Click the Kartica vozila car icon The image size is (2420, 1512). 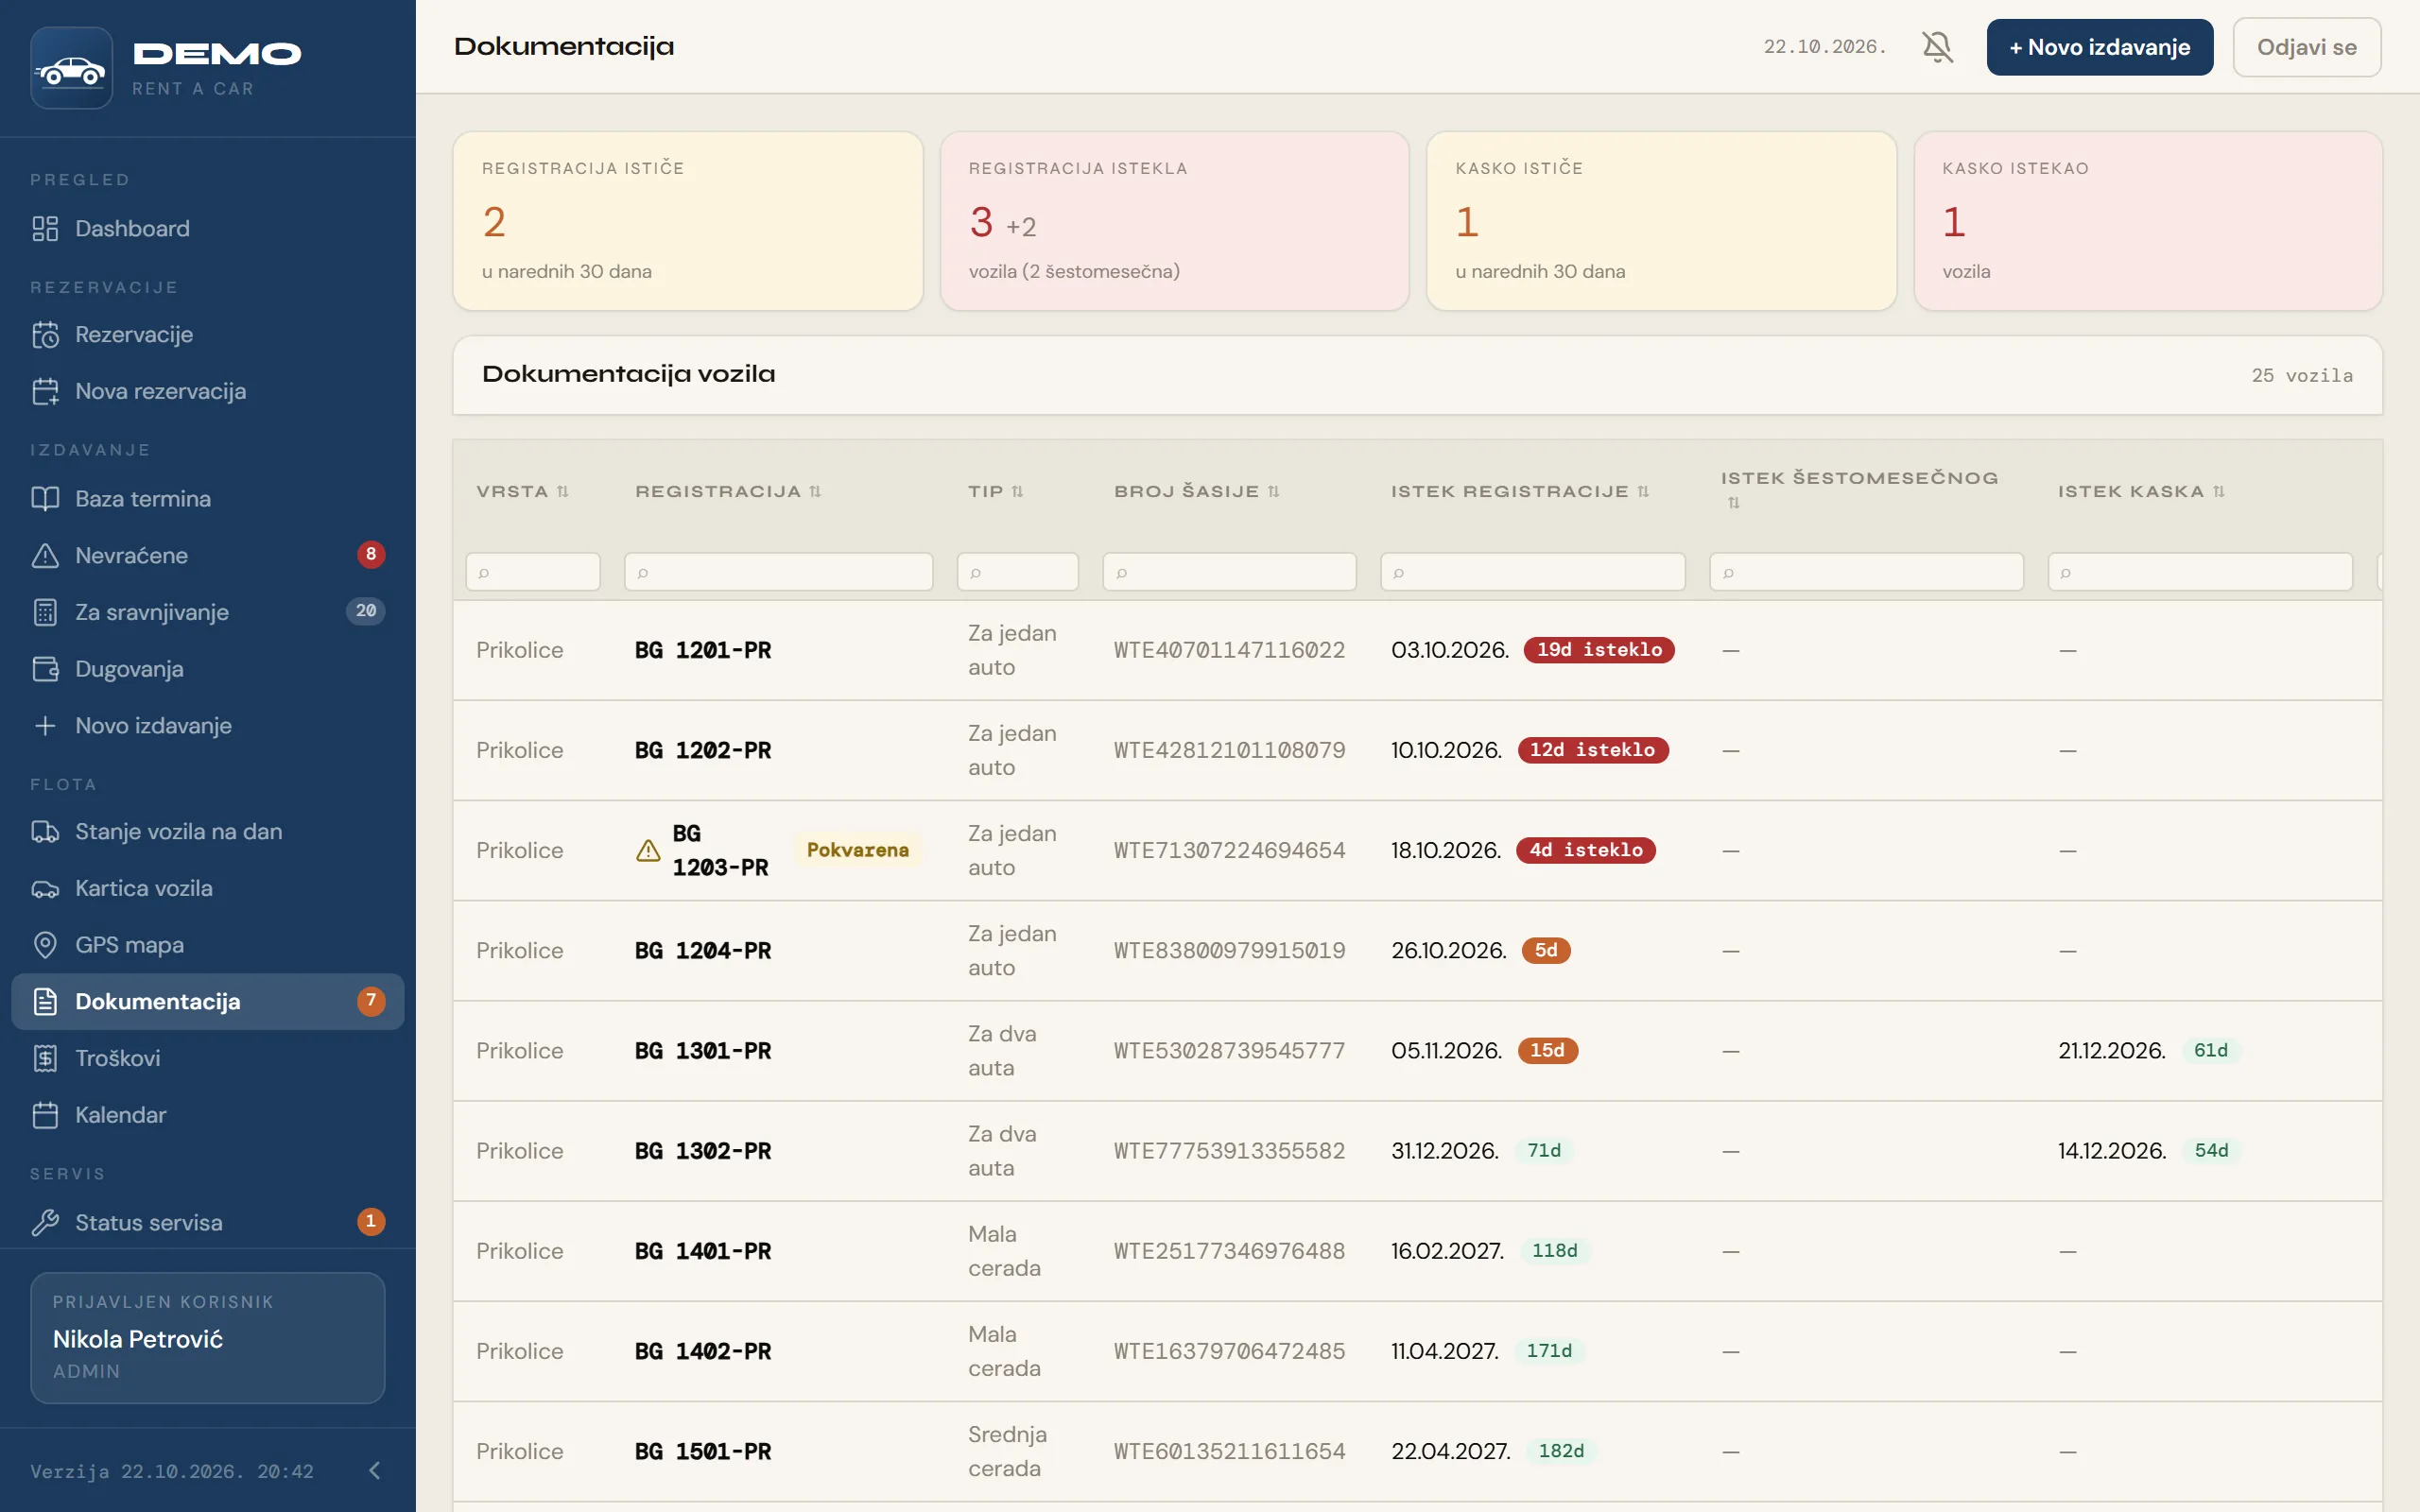pyautogui.click(x=45, y=889)
